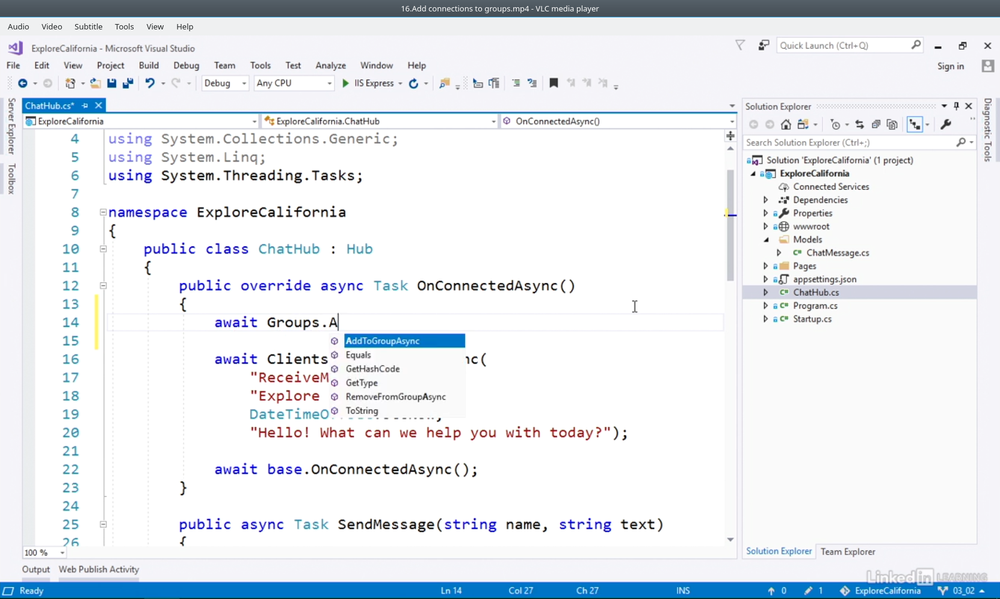Collapse the Models folder
The height and width of the screenshot is (599, 1000).
(x=766, y=240)
